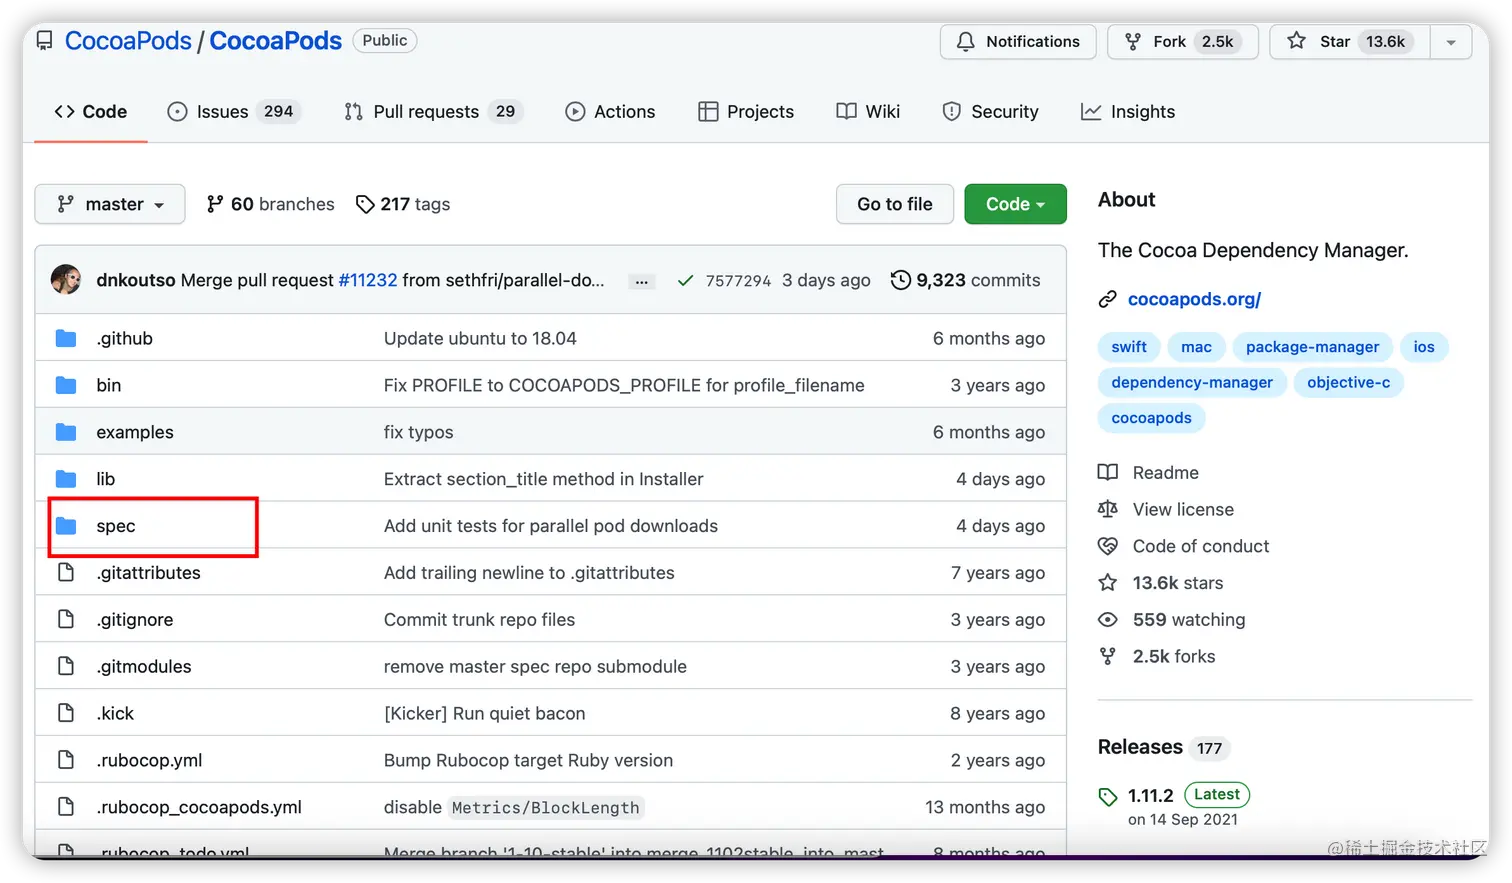
Task: Open the .gitmodules file name
Action: 144,667
